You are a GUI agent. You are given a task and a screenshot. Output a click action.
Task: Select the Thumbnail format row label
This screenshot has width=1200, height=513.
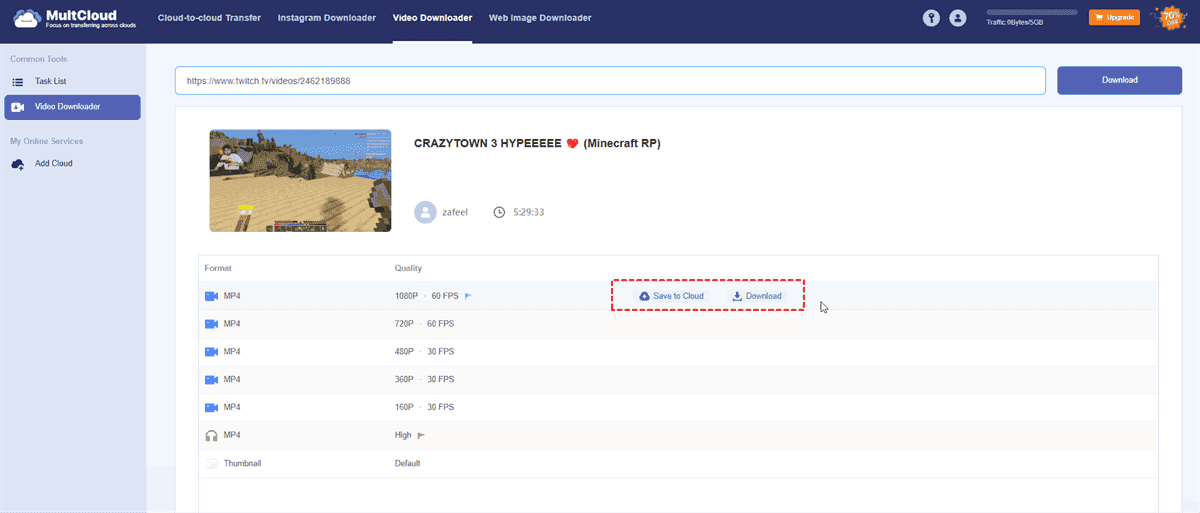tap(242, 463)
